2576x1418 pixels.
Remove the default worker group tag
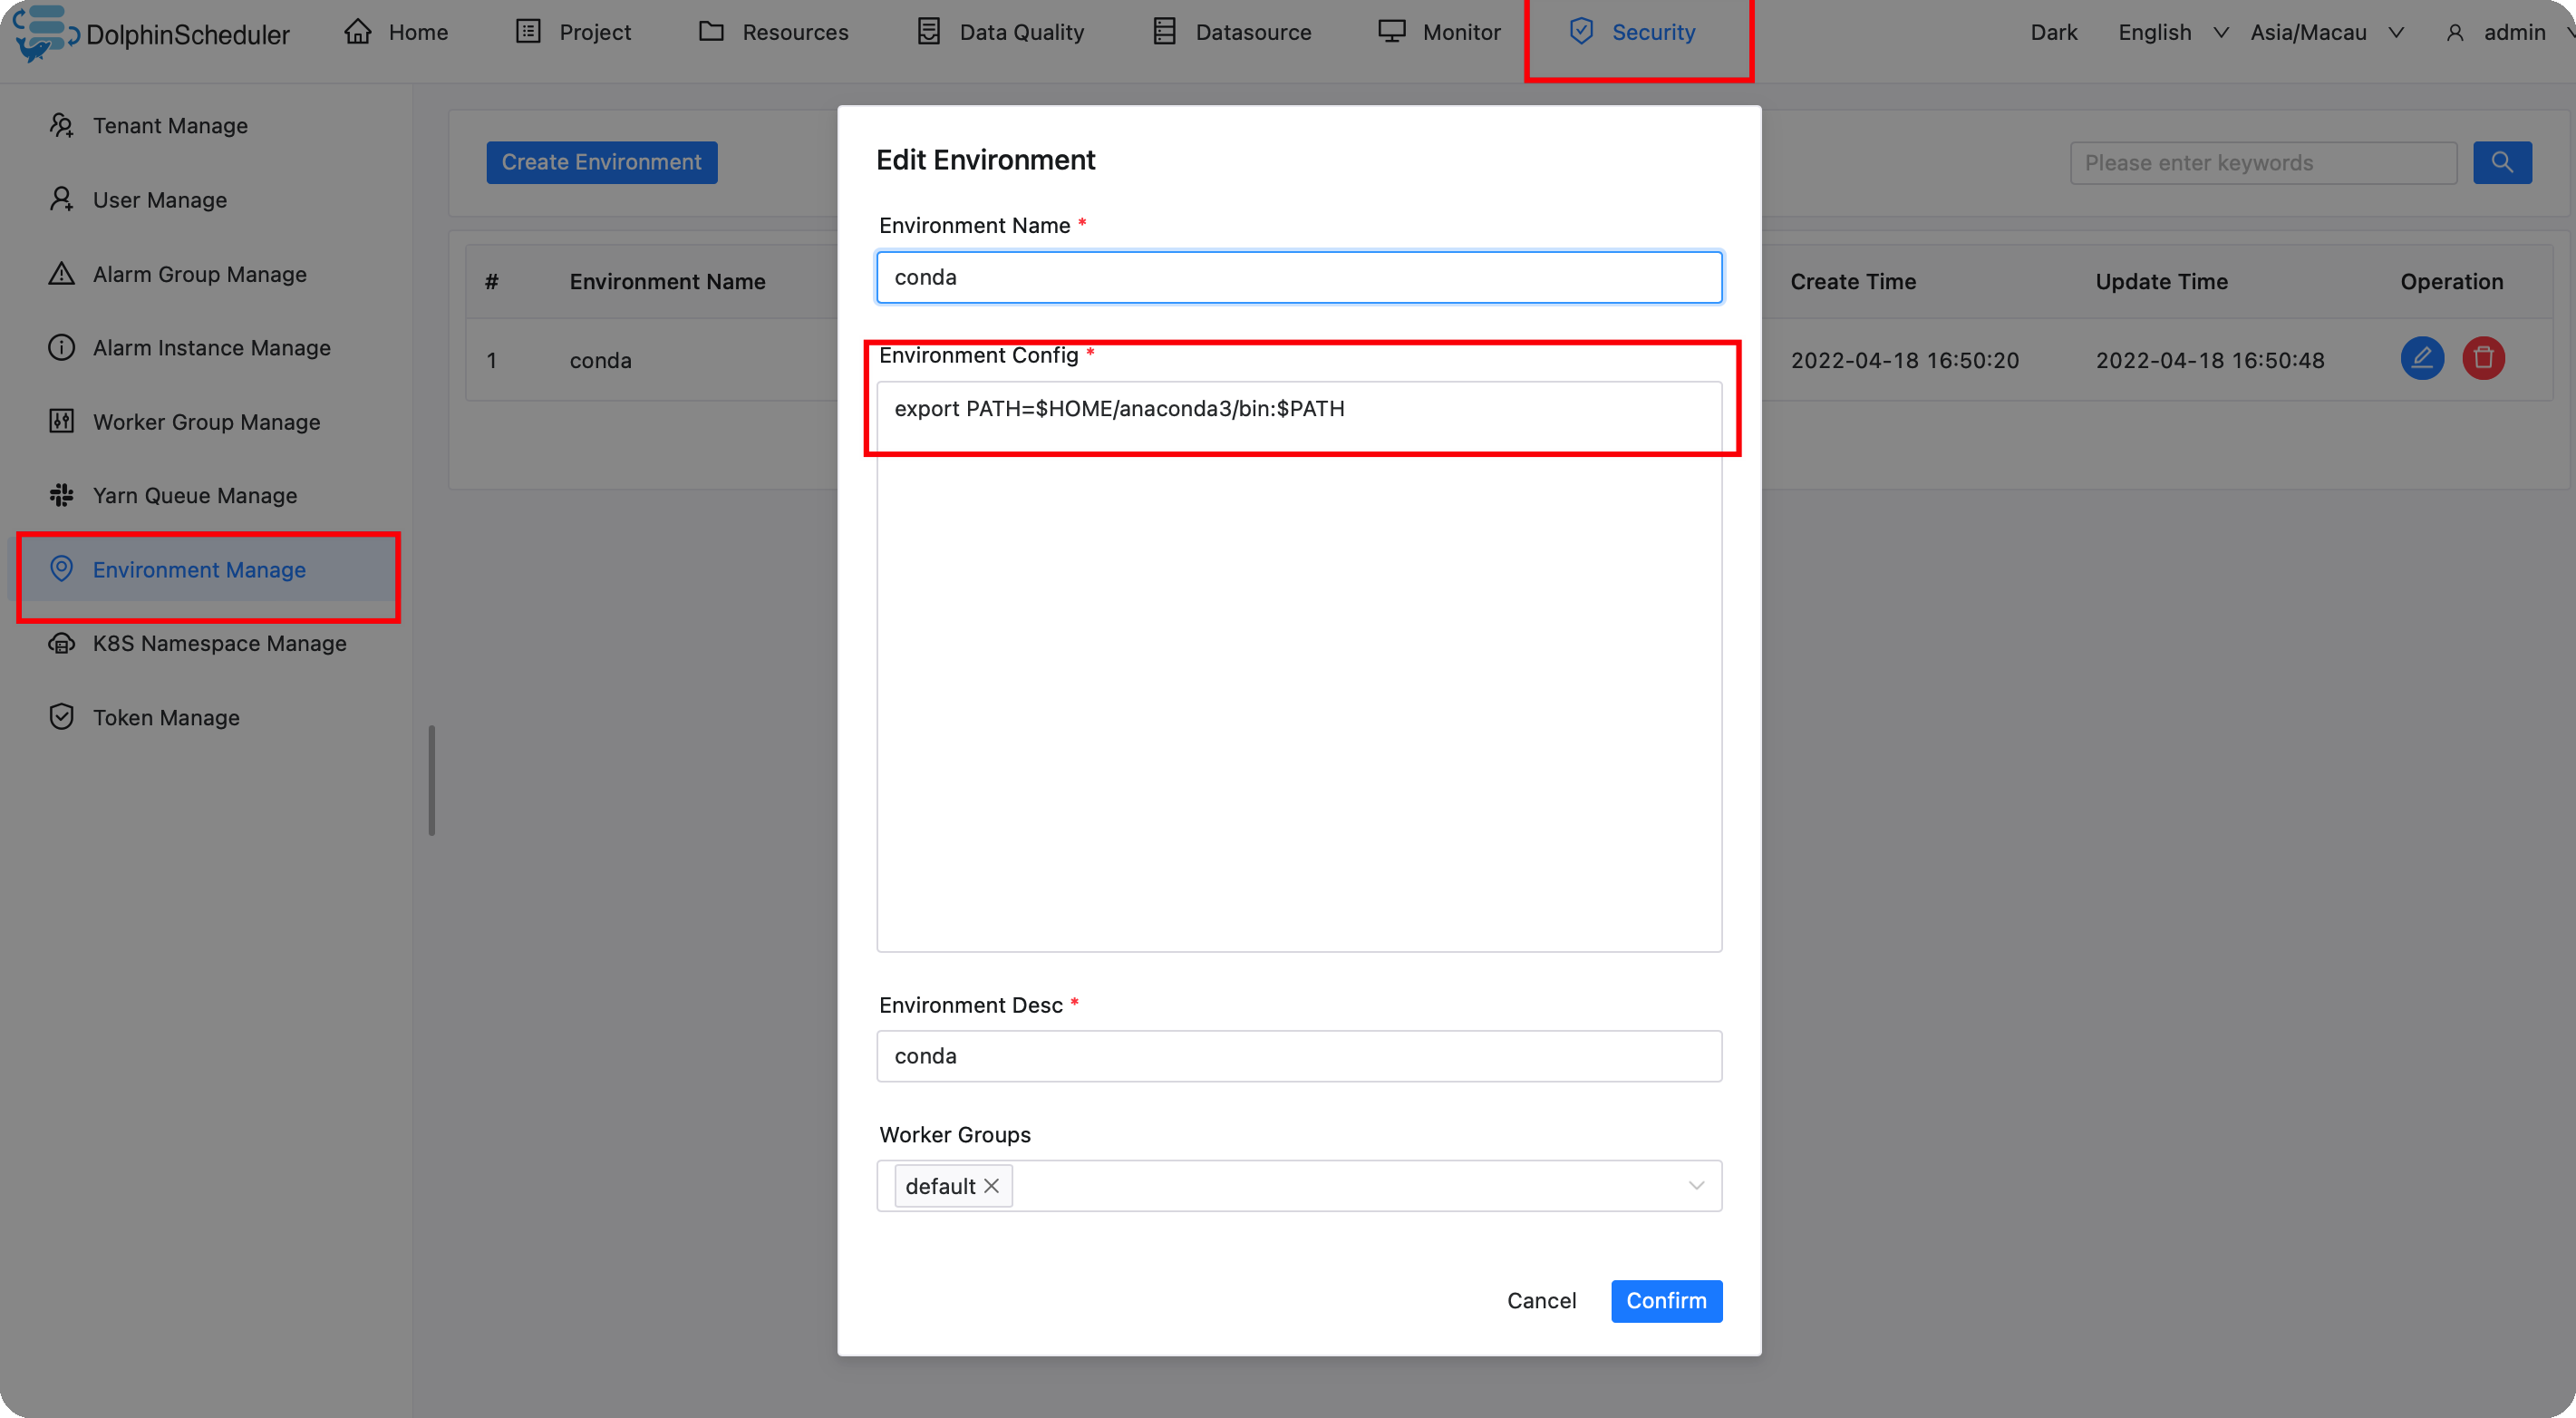(991, 1186)
